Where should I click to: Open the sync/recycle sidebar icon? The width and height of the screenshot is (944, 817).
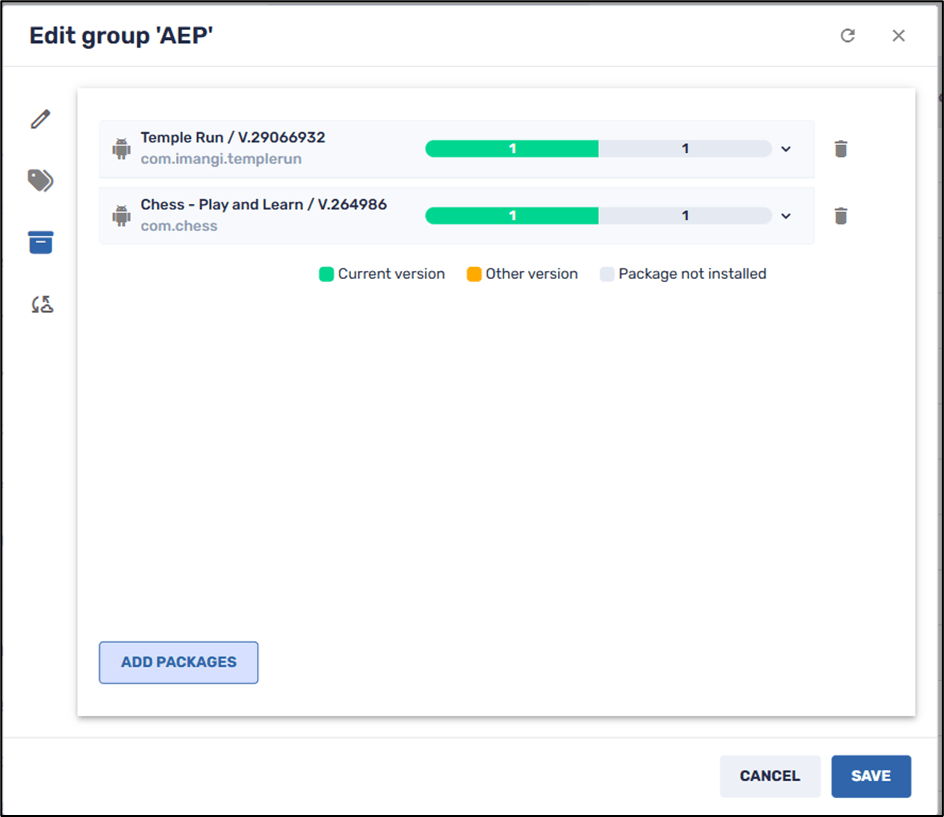[x=40, y=304]
